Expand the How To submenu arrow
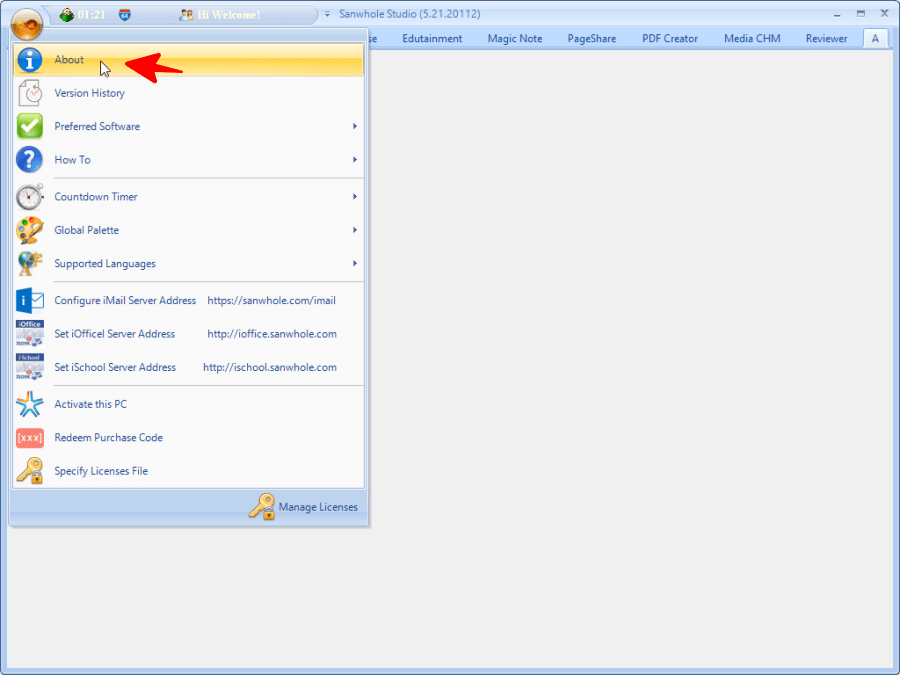 [355, 160]
